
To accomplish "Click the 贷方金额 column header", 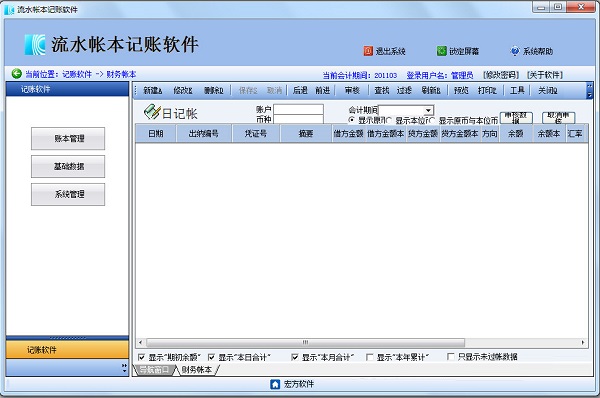I will coord(422,134).
